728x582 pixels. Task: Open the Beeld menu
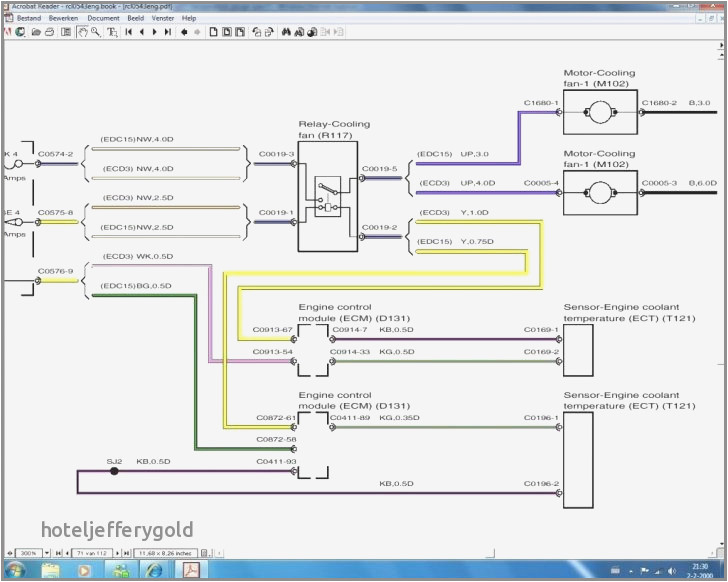pyautogui.click(x=136, y=18)
